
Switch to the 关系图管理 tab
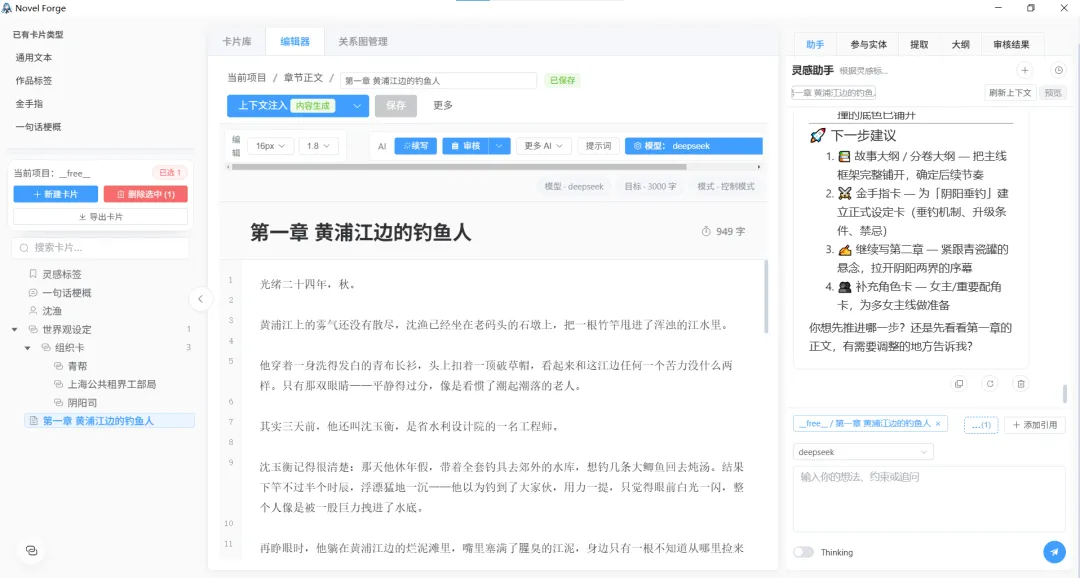[x=363, y=41]
